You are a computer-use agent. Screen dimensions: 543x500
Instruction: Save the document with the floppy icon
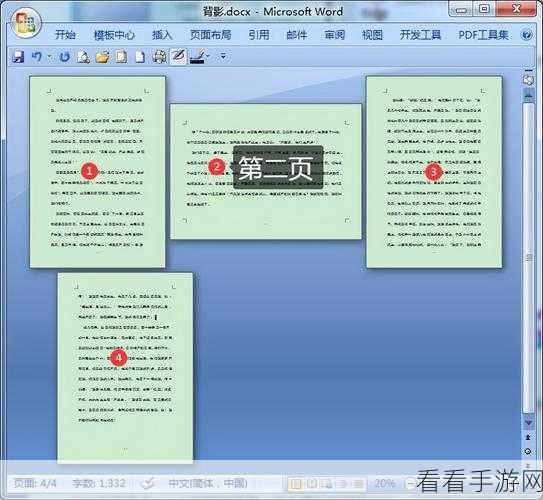pos(18,57)
